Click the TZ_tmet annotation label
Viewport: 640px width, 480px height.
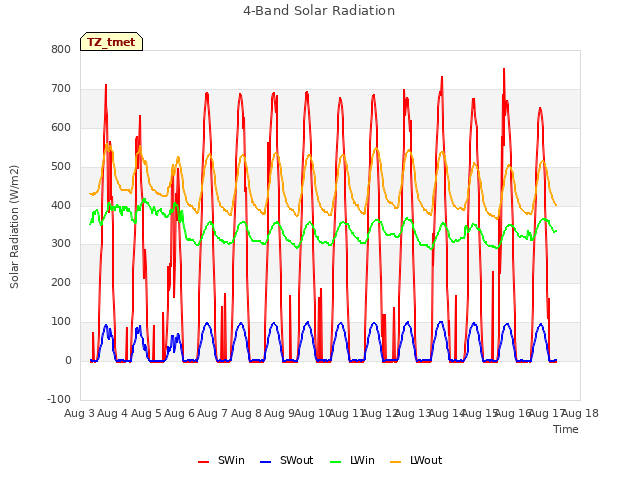tap(111, 42)
